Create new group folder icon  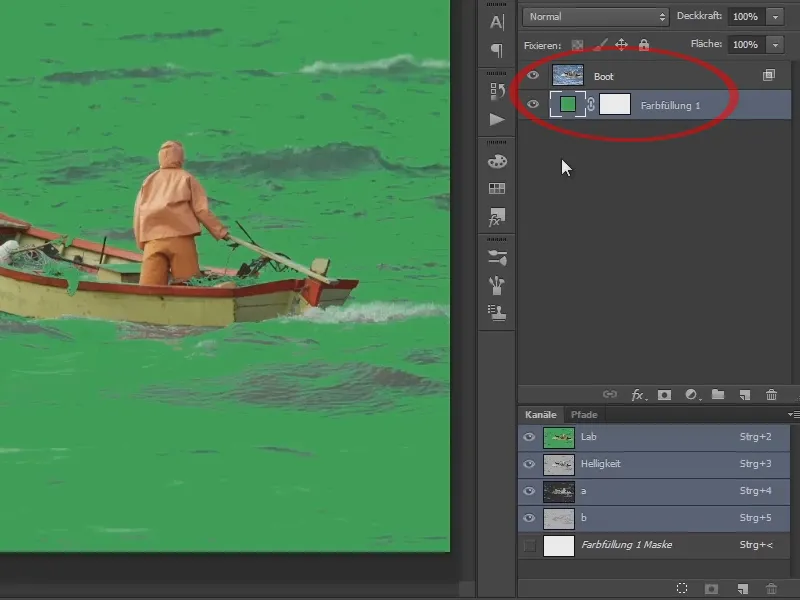click(x=718, y=394)
